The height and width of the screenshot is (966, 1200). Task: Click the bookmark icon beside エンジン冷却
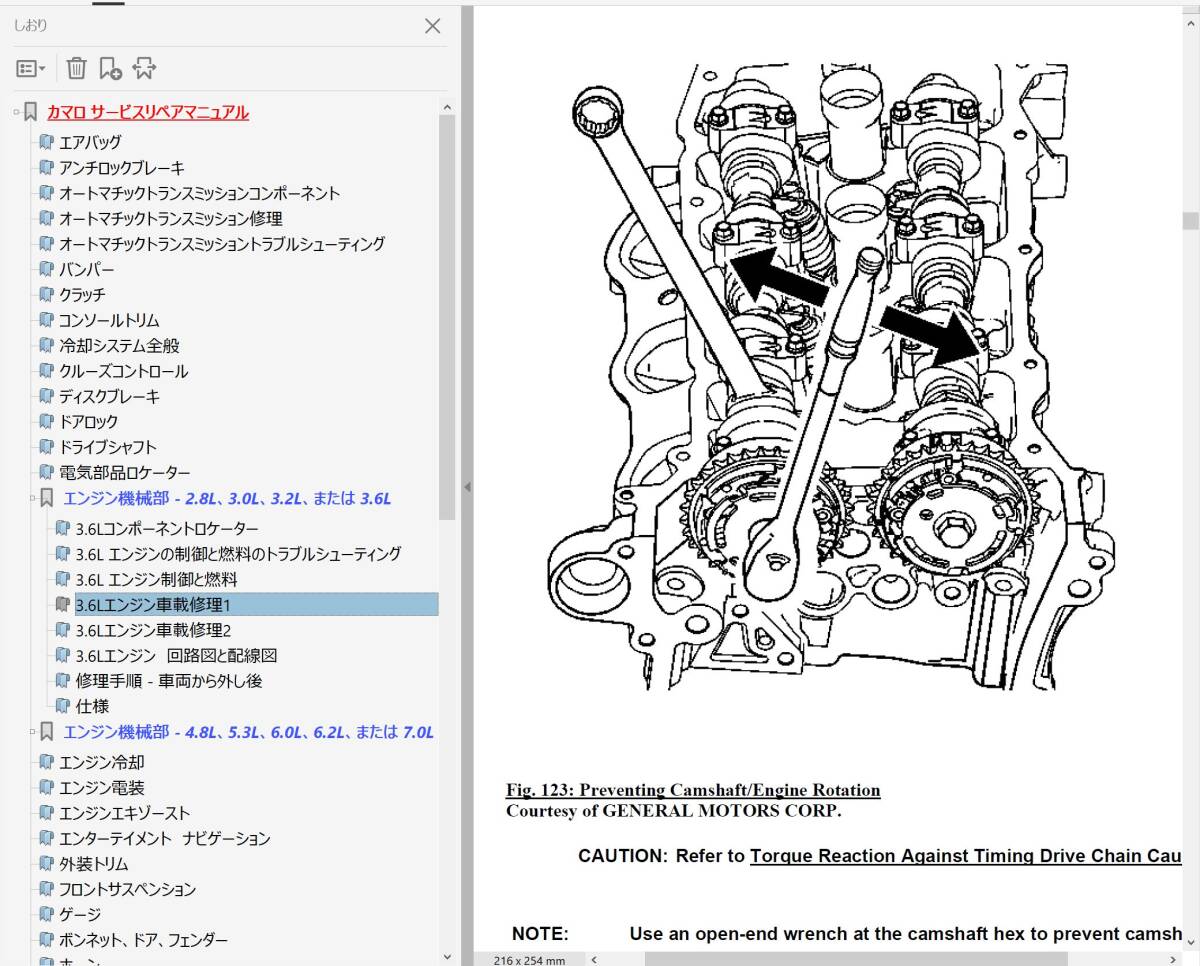coord(46,763)
